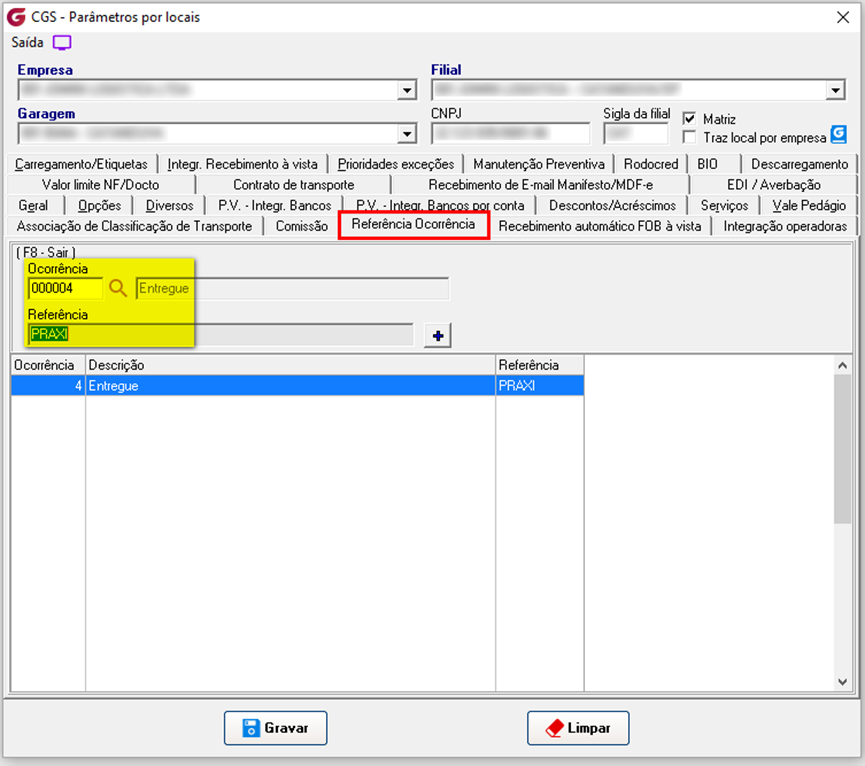The width and height of the screenshot is (865, 766).
Task: Expand the Empresa dropdown
Action: [407, 90]
